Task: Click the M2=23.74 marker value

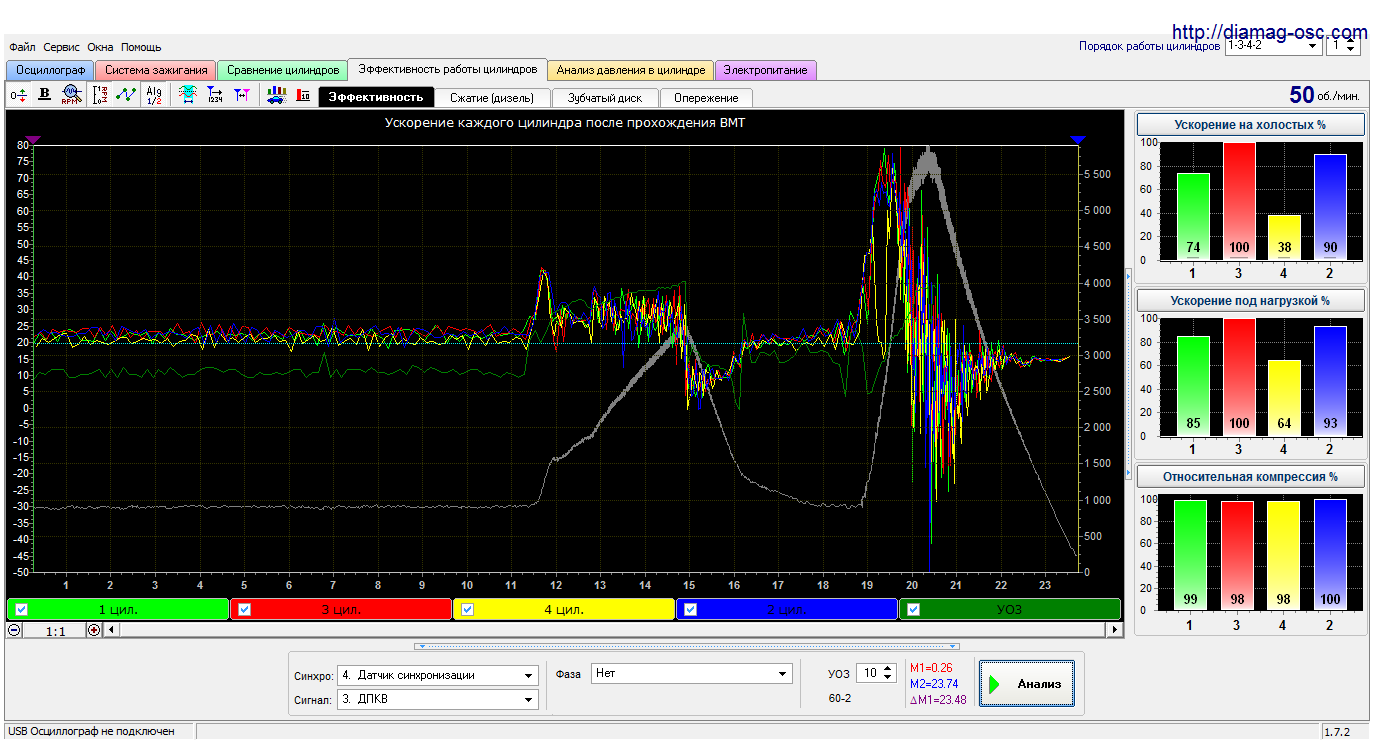Action: click(x=935, y=683)
